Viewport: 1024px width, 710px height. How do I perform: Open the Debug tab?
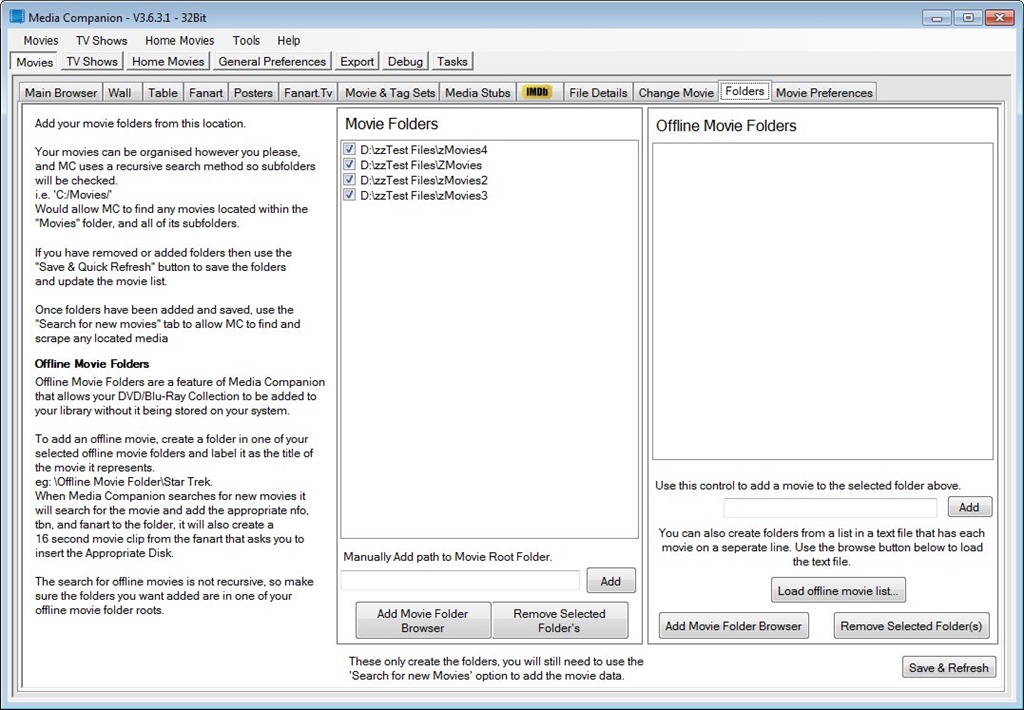[406, 61]
